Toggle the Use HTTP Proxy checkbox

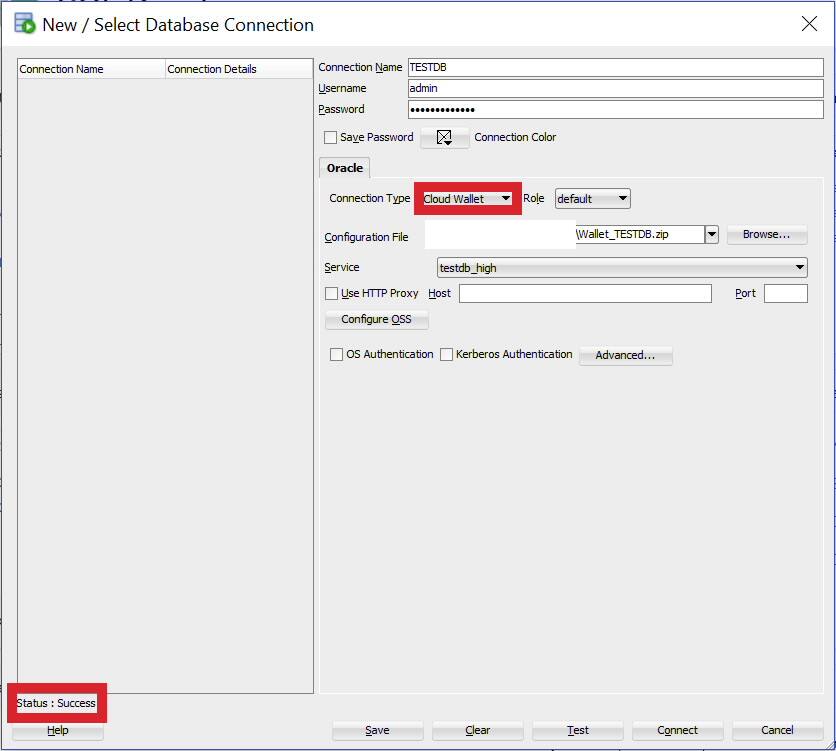pyautogui.click(x=332, y=294)
